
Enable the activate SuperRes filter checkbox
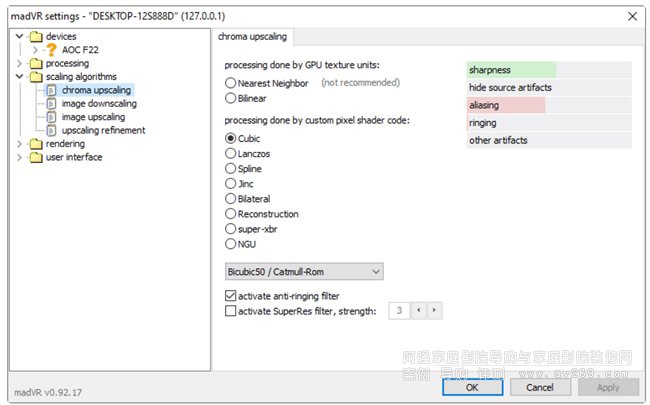tap(231, 311)
